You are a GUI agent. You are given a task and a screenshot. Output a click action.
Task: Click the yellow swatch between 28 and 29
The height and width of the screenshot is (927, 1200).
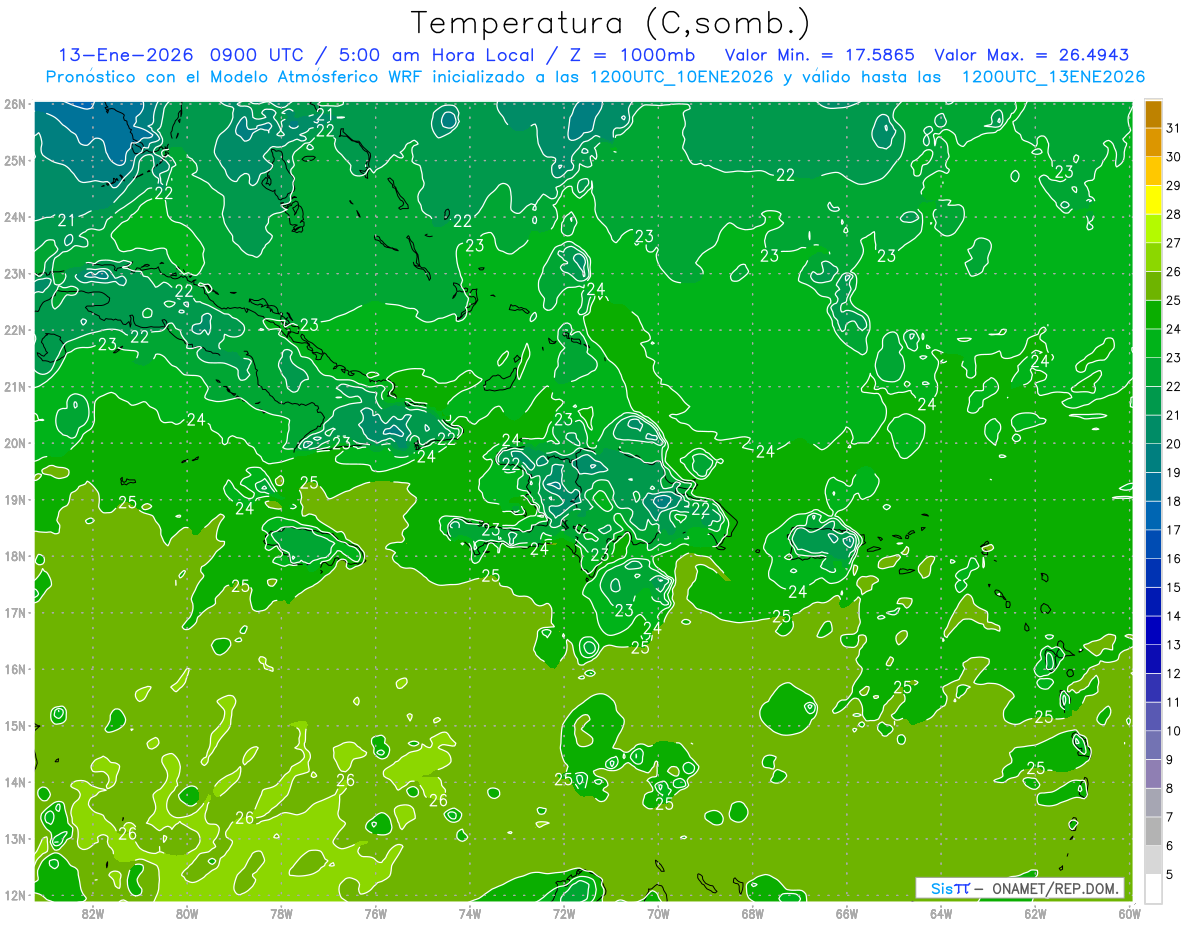[1152, 200]
